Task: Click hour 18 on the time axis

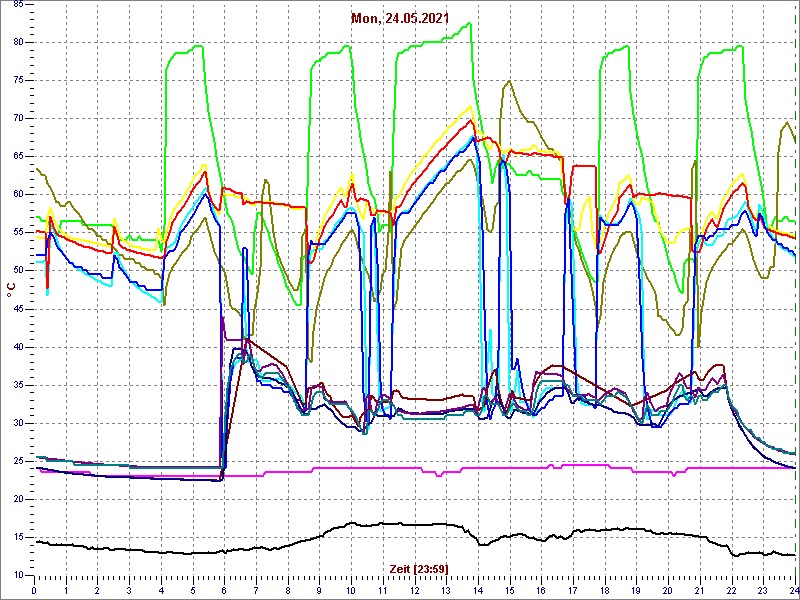Action: pos(605,591)
